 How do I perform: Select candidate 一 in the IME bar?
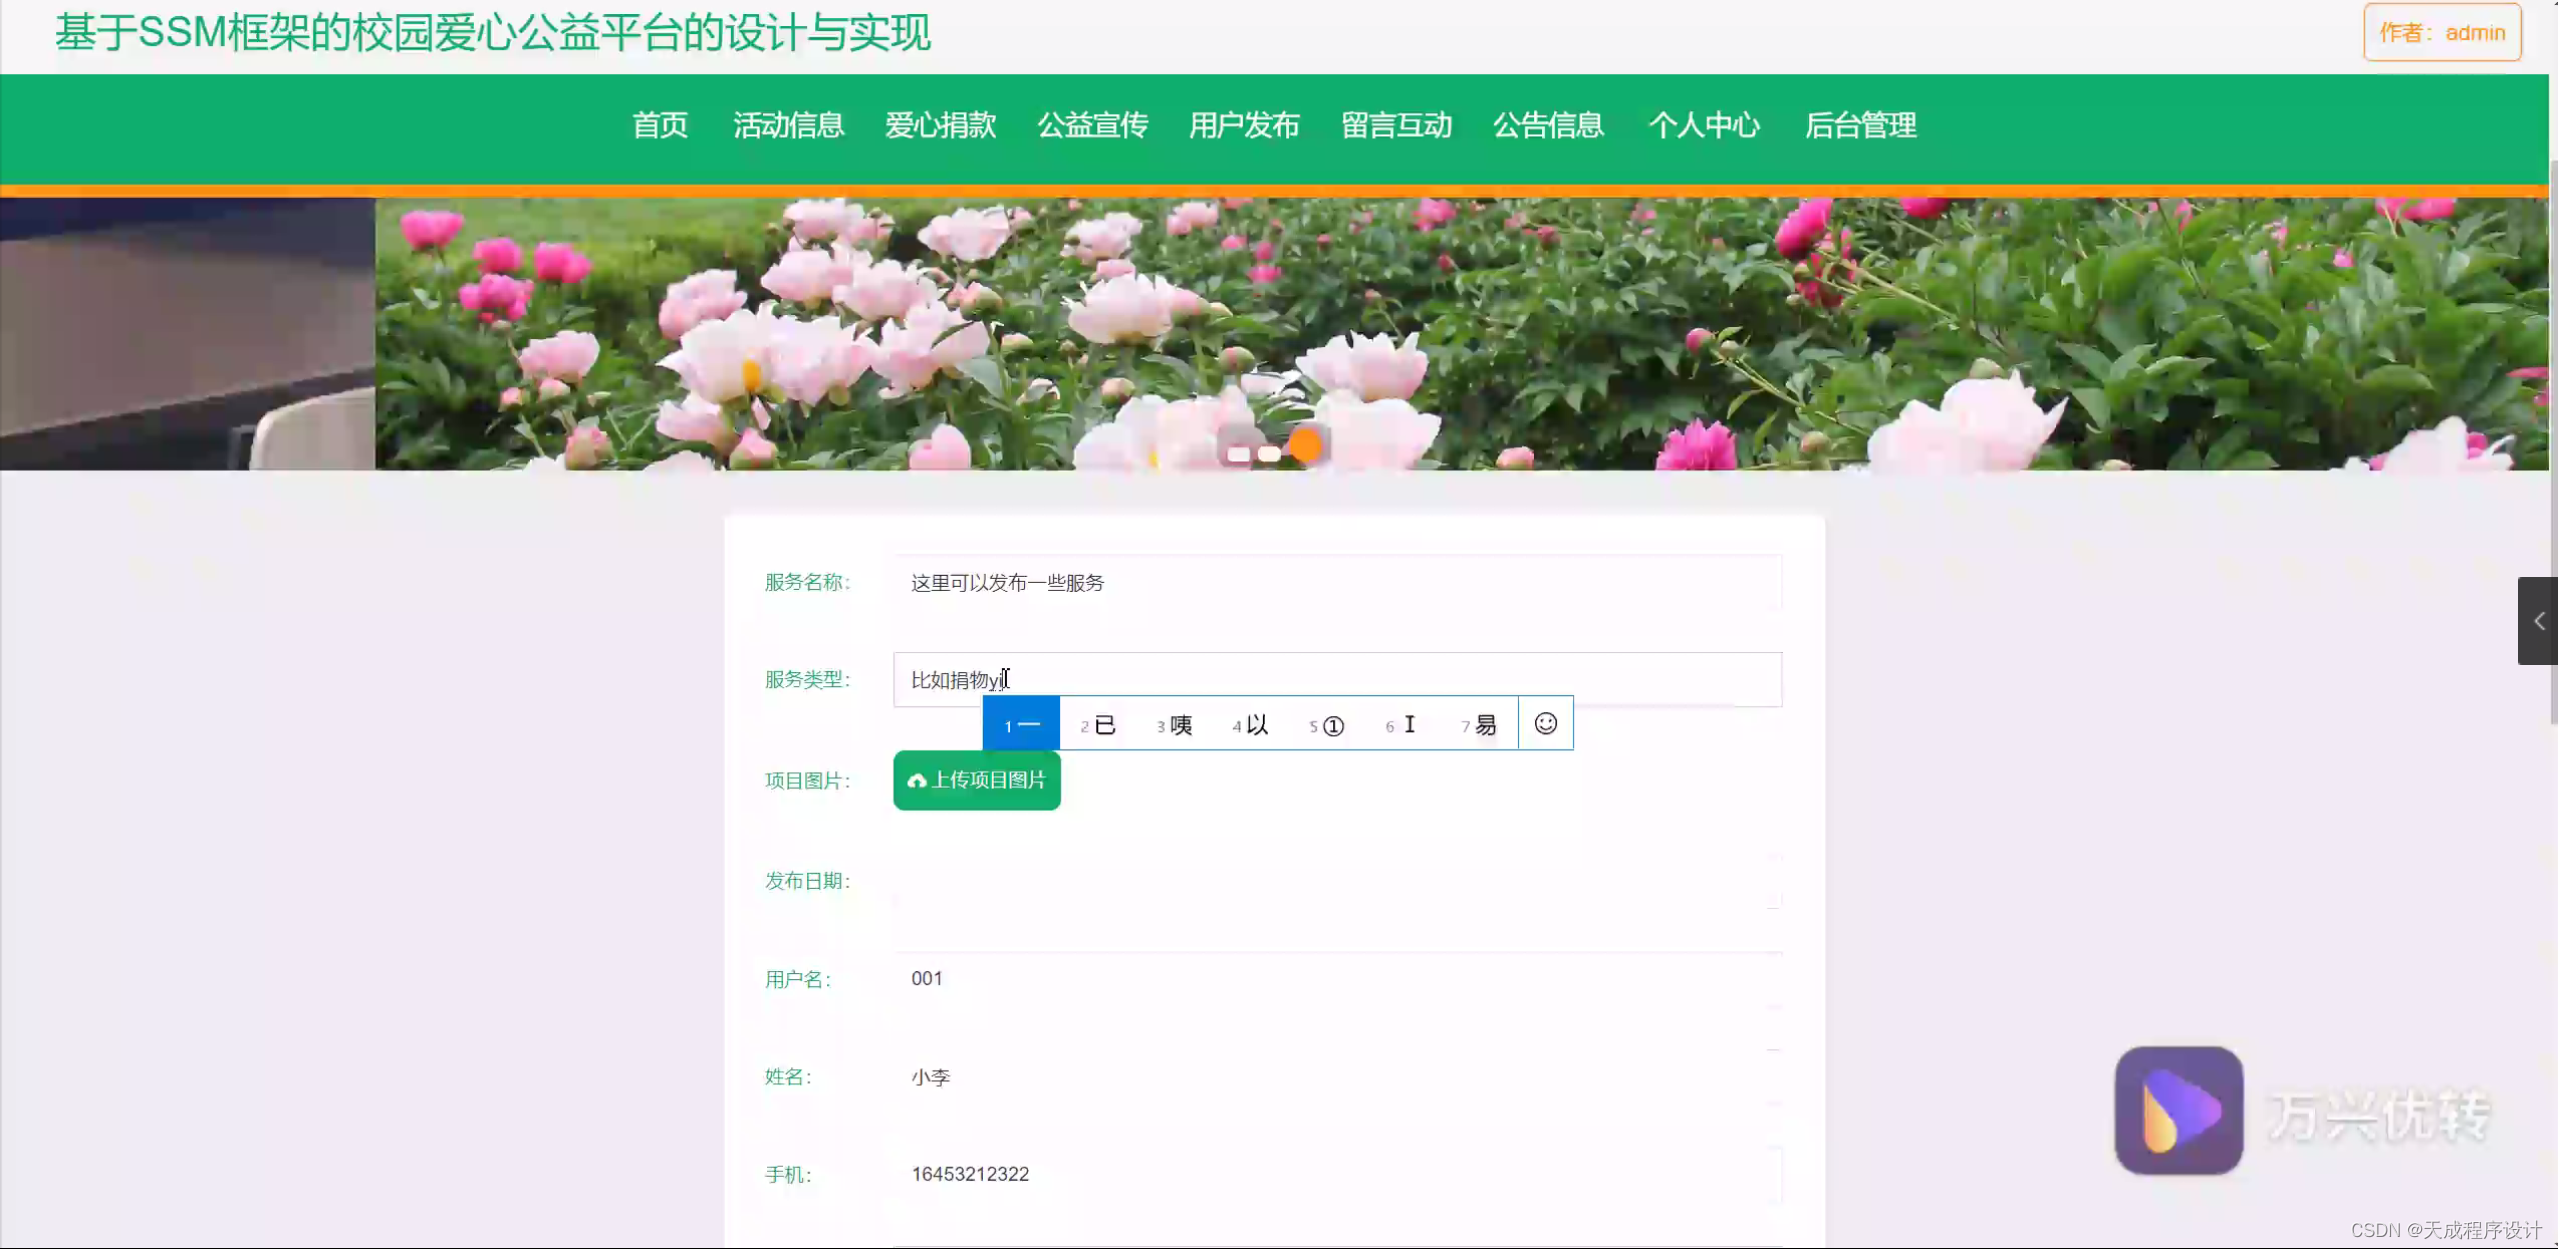(x=1021, y=723)
